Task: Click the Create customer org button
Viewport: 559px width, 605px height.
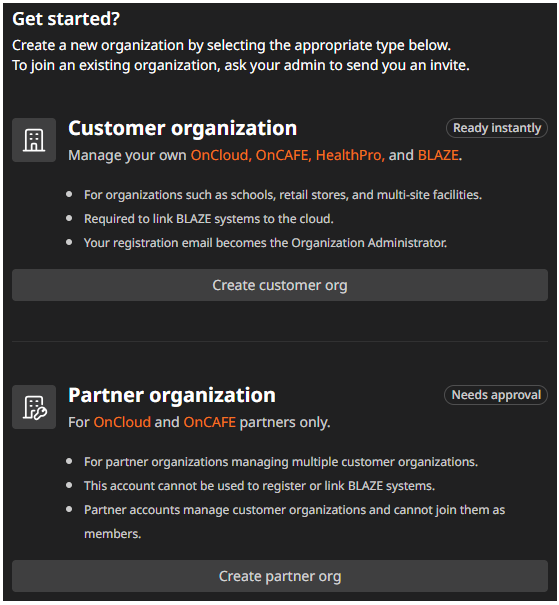Action: 280,285
